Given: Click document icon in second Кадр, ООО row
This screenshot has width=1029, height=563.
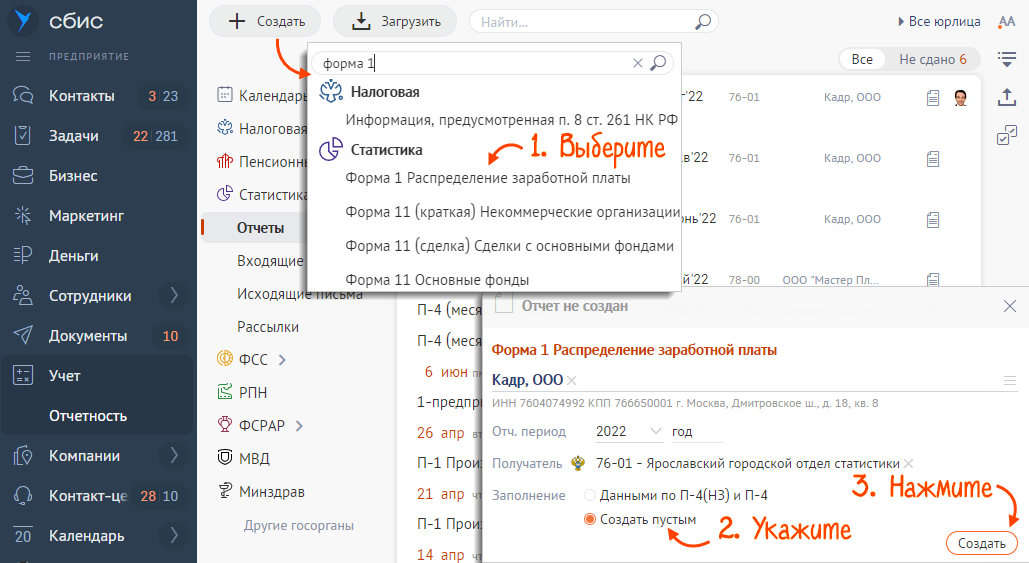Looking at the screenshot, I should 933,159.
